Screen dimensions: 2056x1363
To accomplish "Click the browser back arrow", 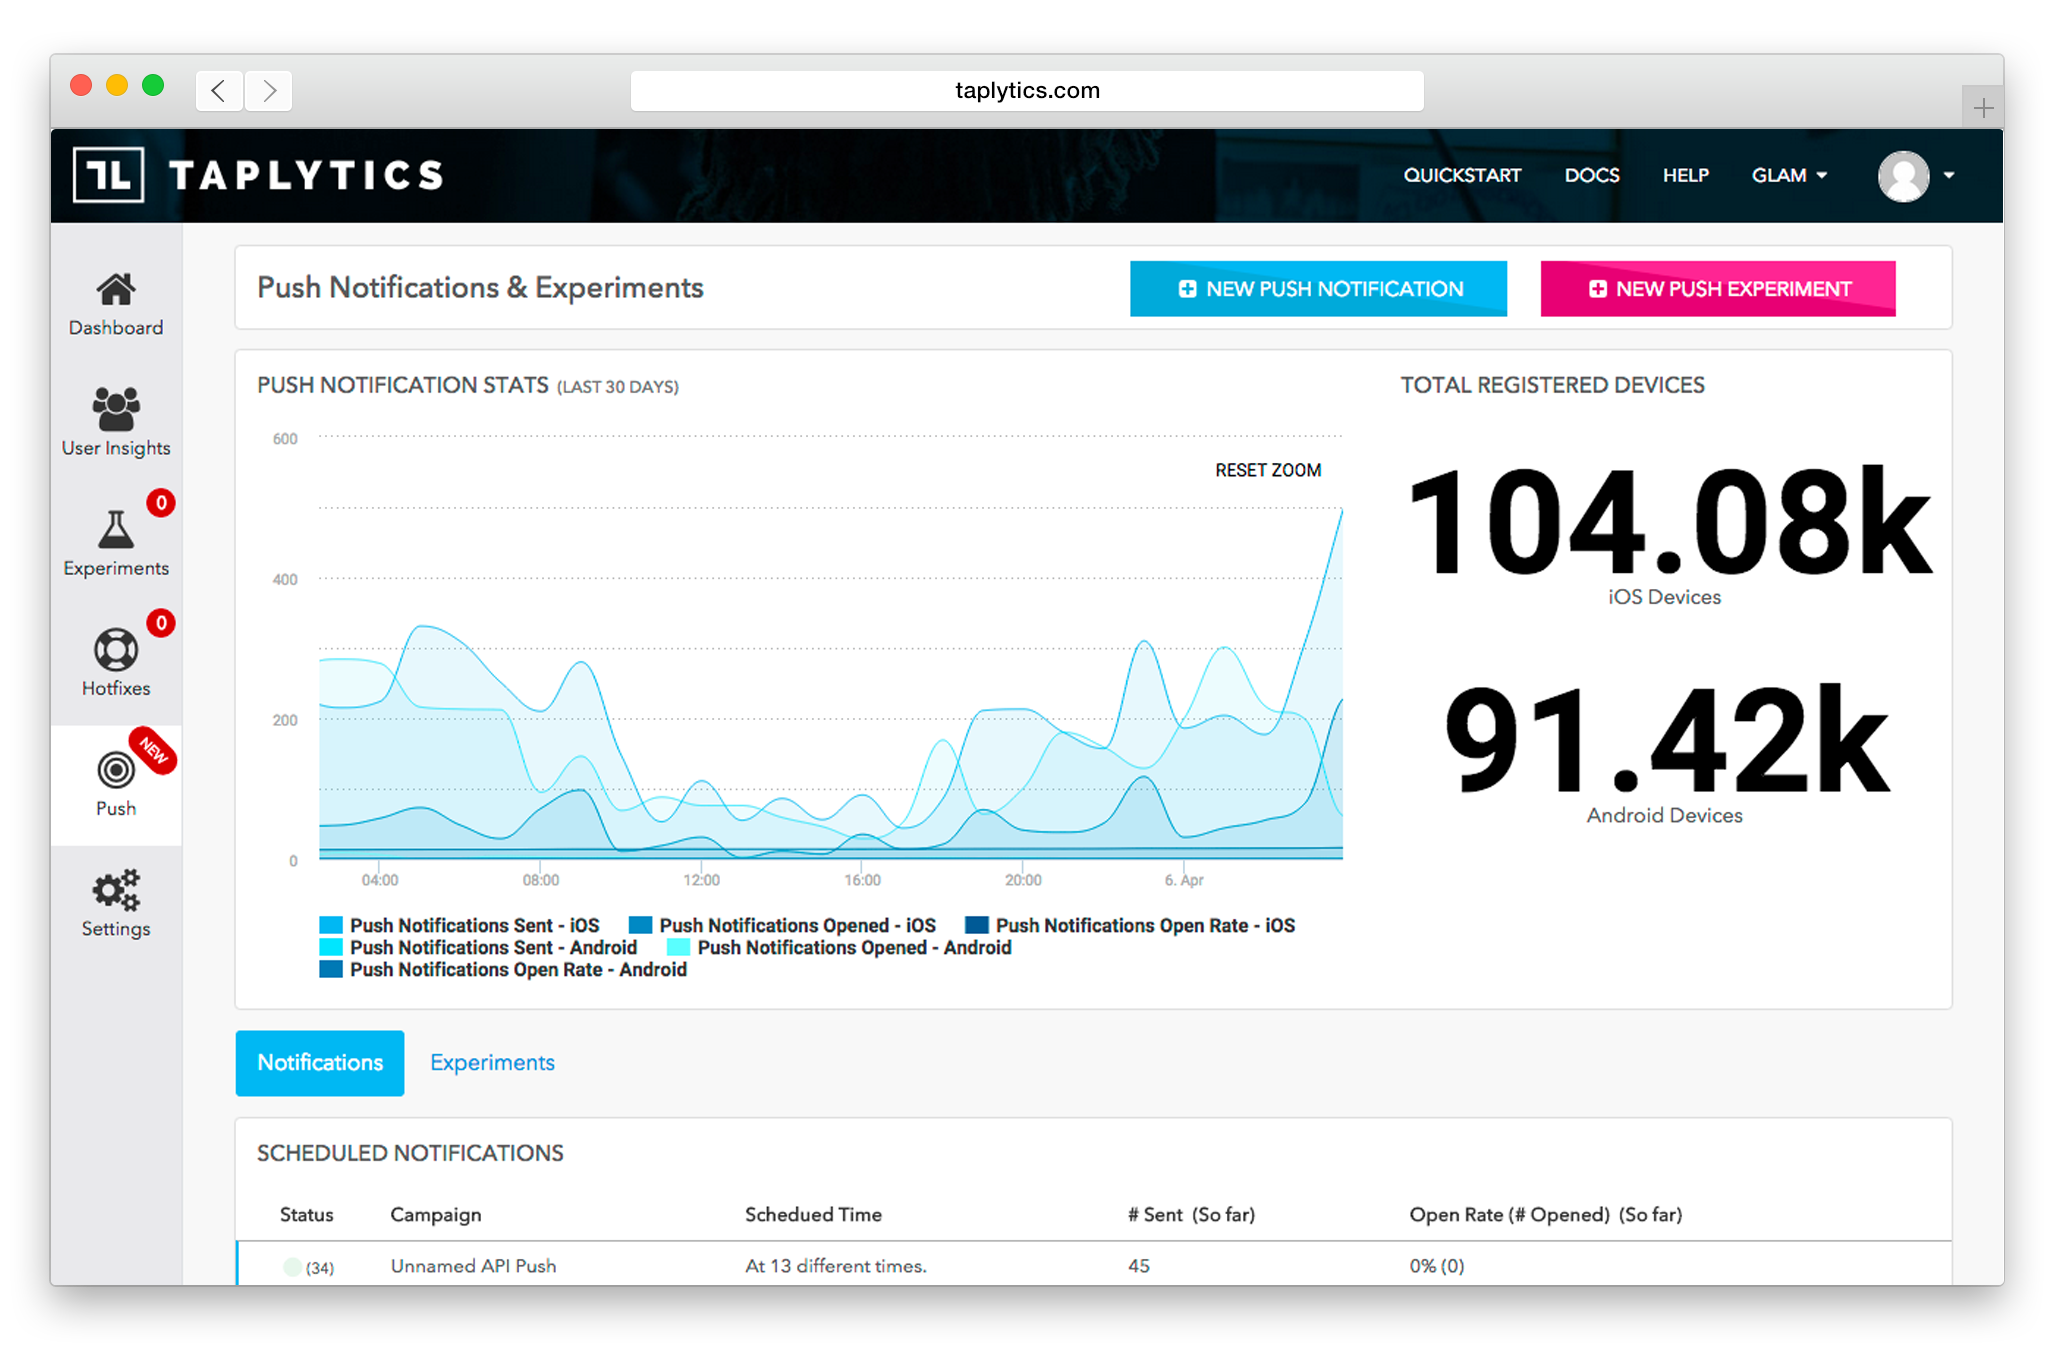I will coord(219,91).
